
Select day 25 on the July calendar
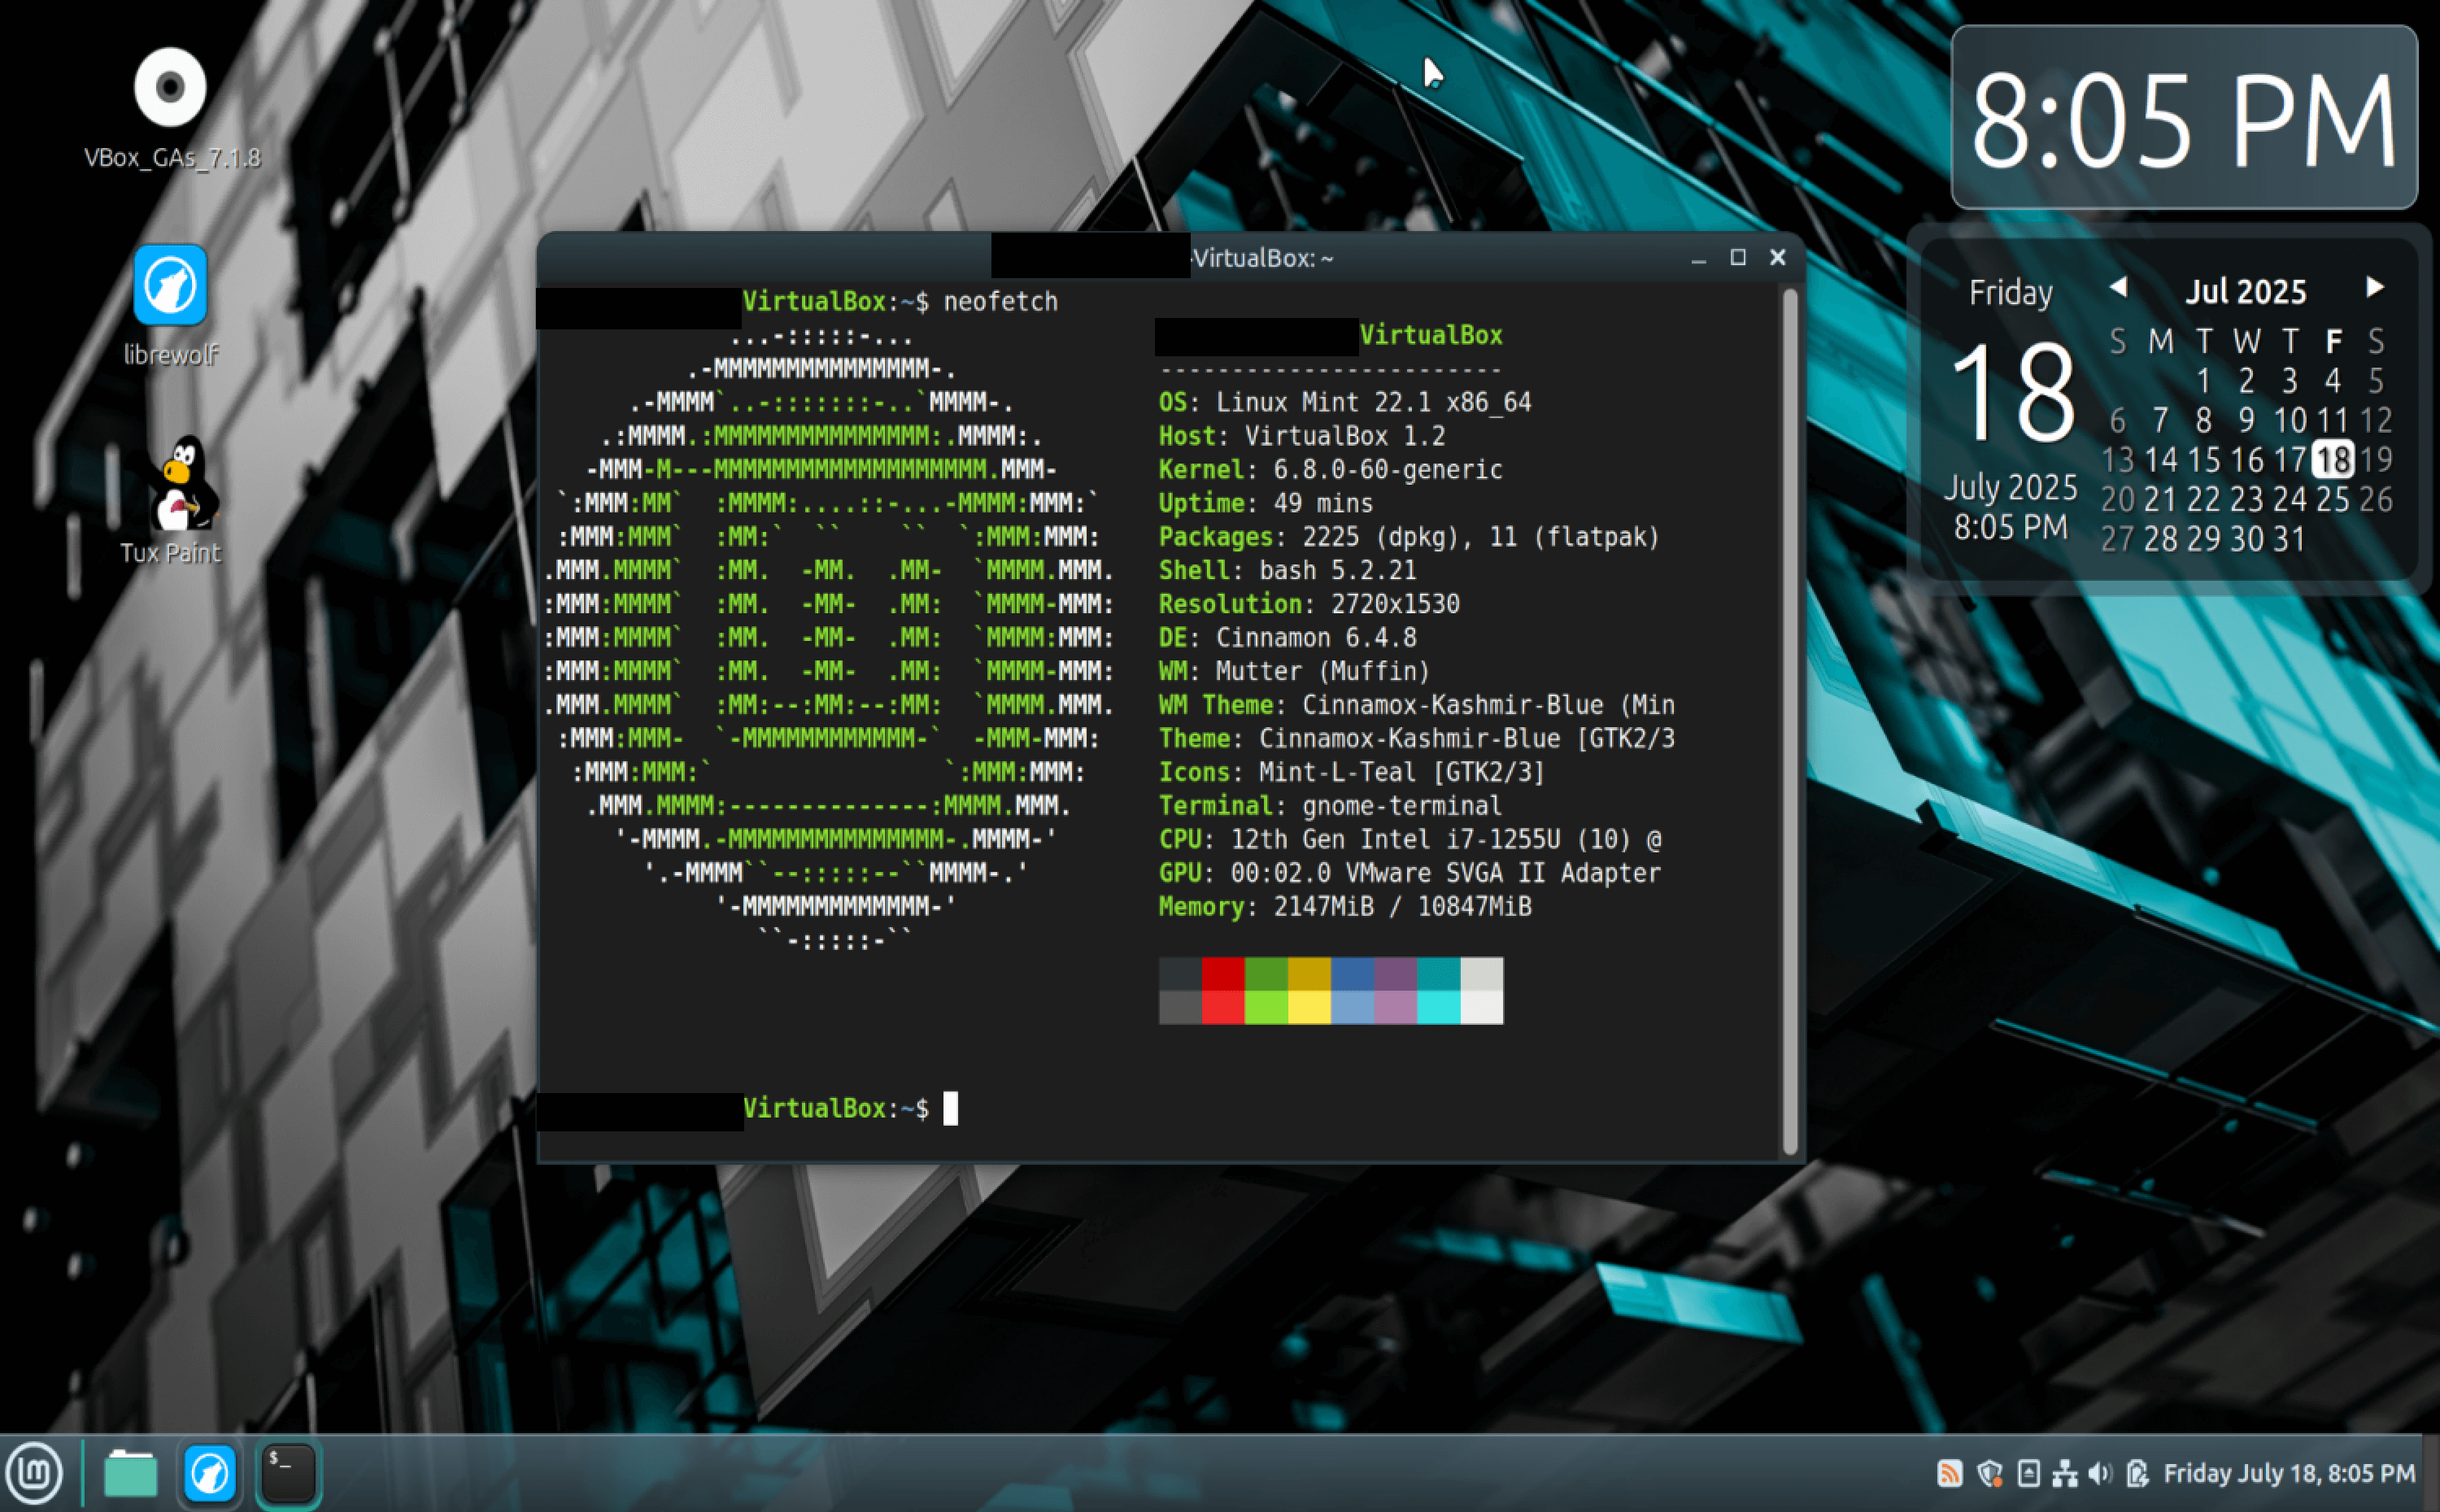(x=2333, y=499)
